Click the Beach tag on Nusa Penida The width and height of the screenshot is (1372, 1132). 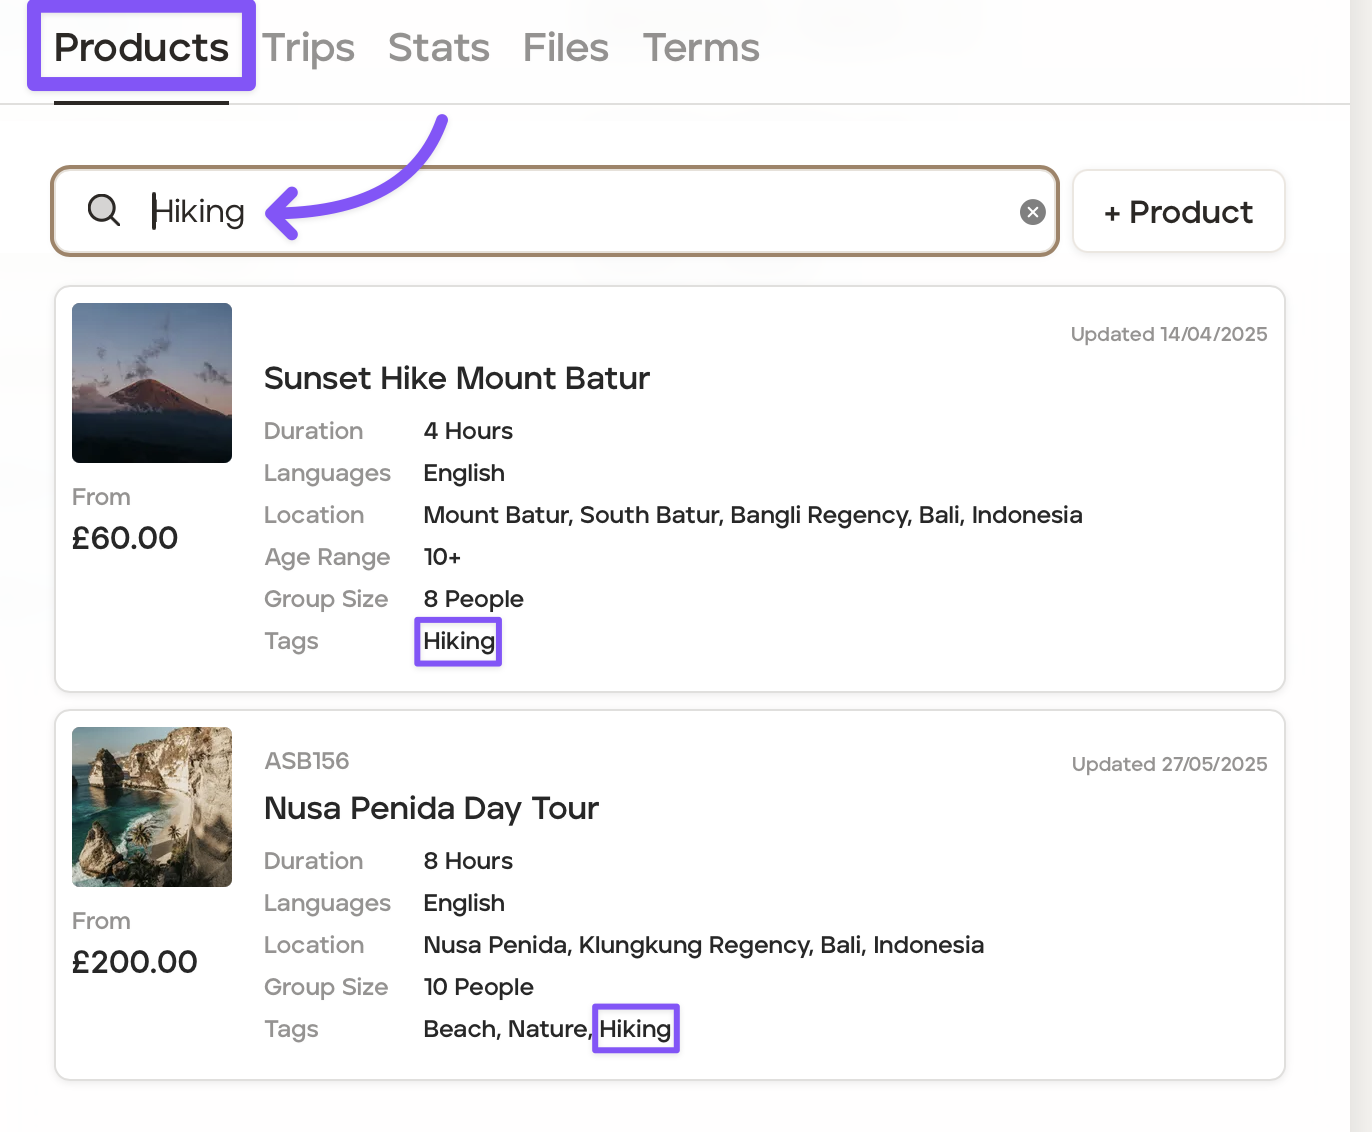(460, 1029)
